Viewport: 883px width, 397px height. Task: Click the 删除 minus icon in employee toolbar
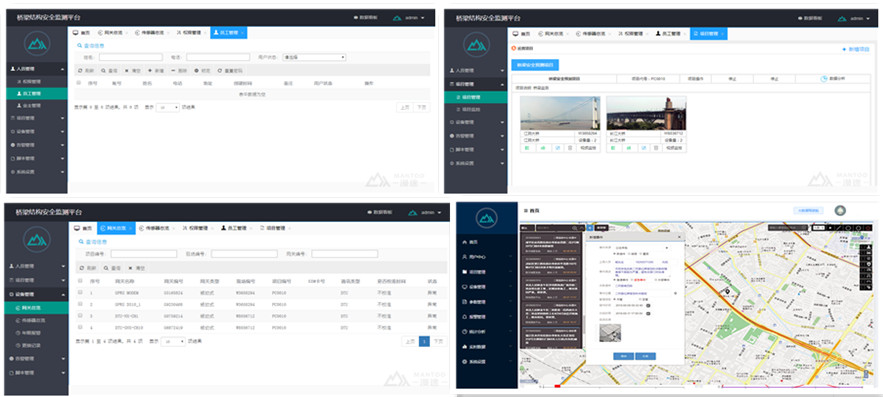[173, 70]
